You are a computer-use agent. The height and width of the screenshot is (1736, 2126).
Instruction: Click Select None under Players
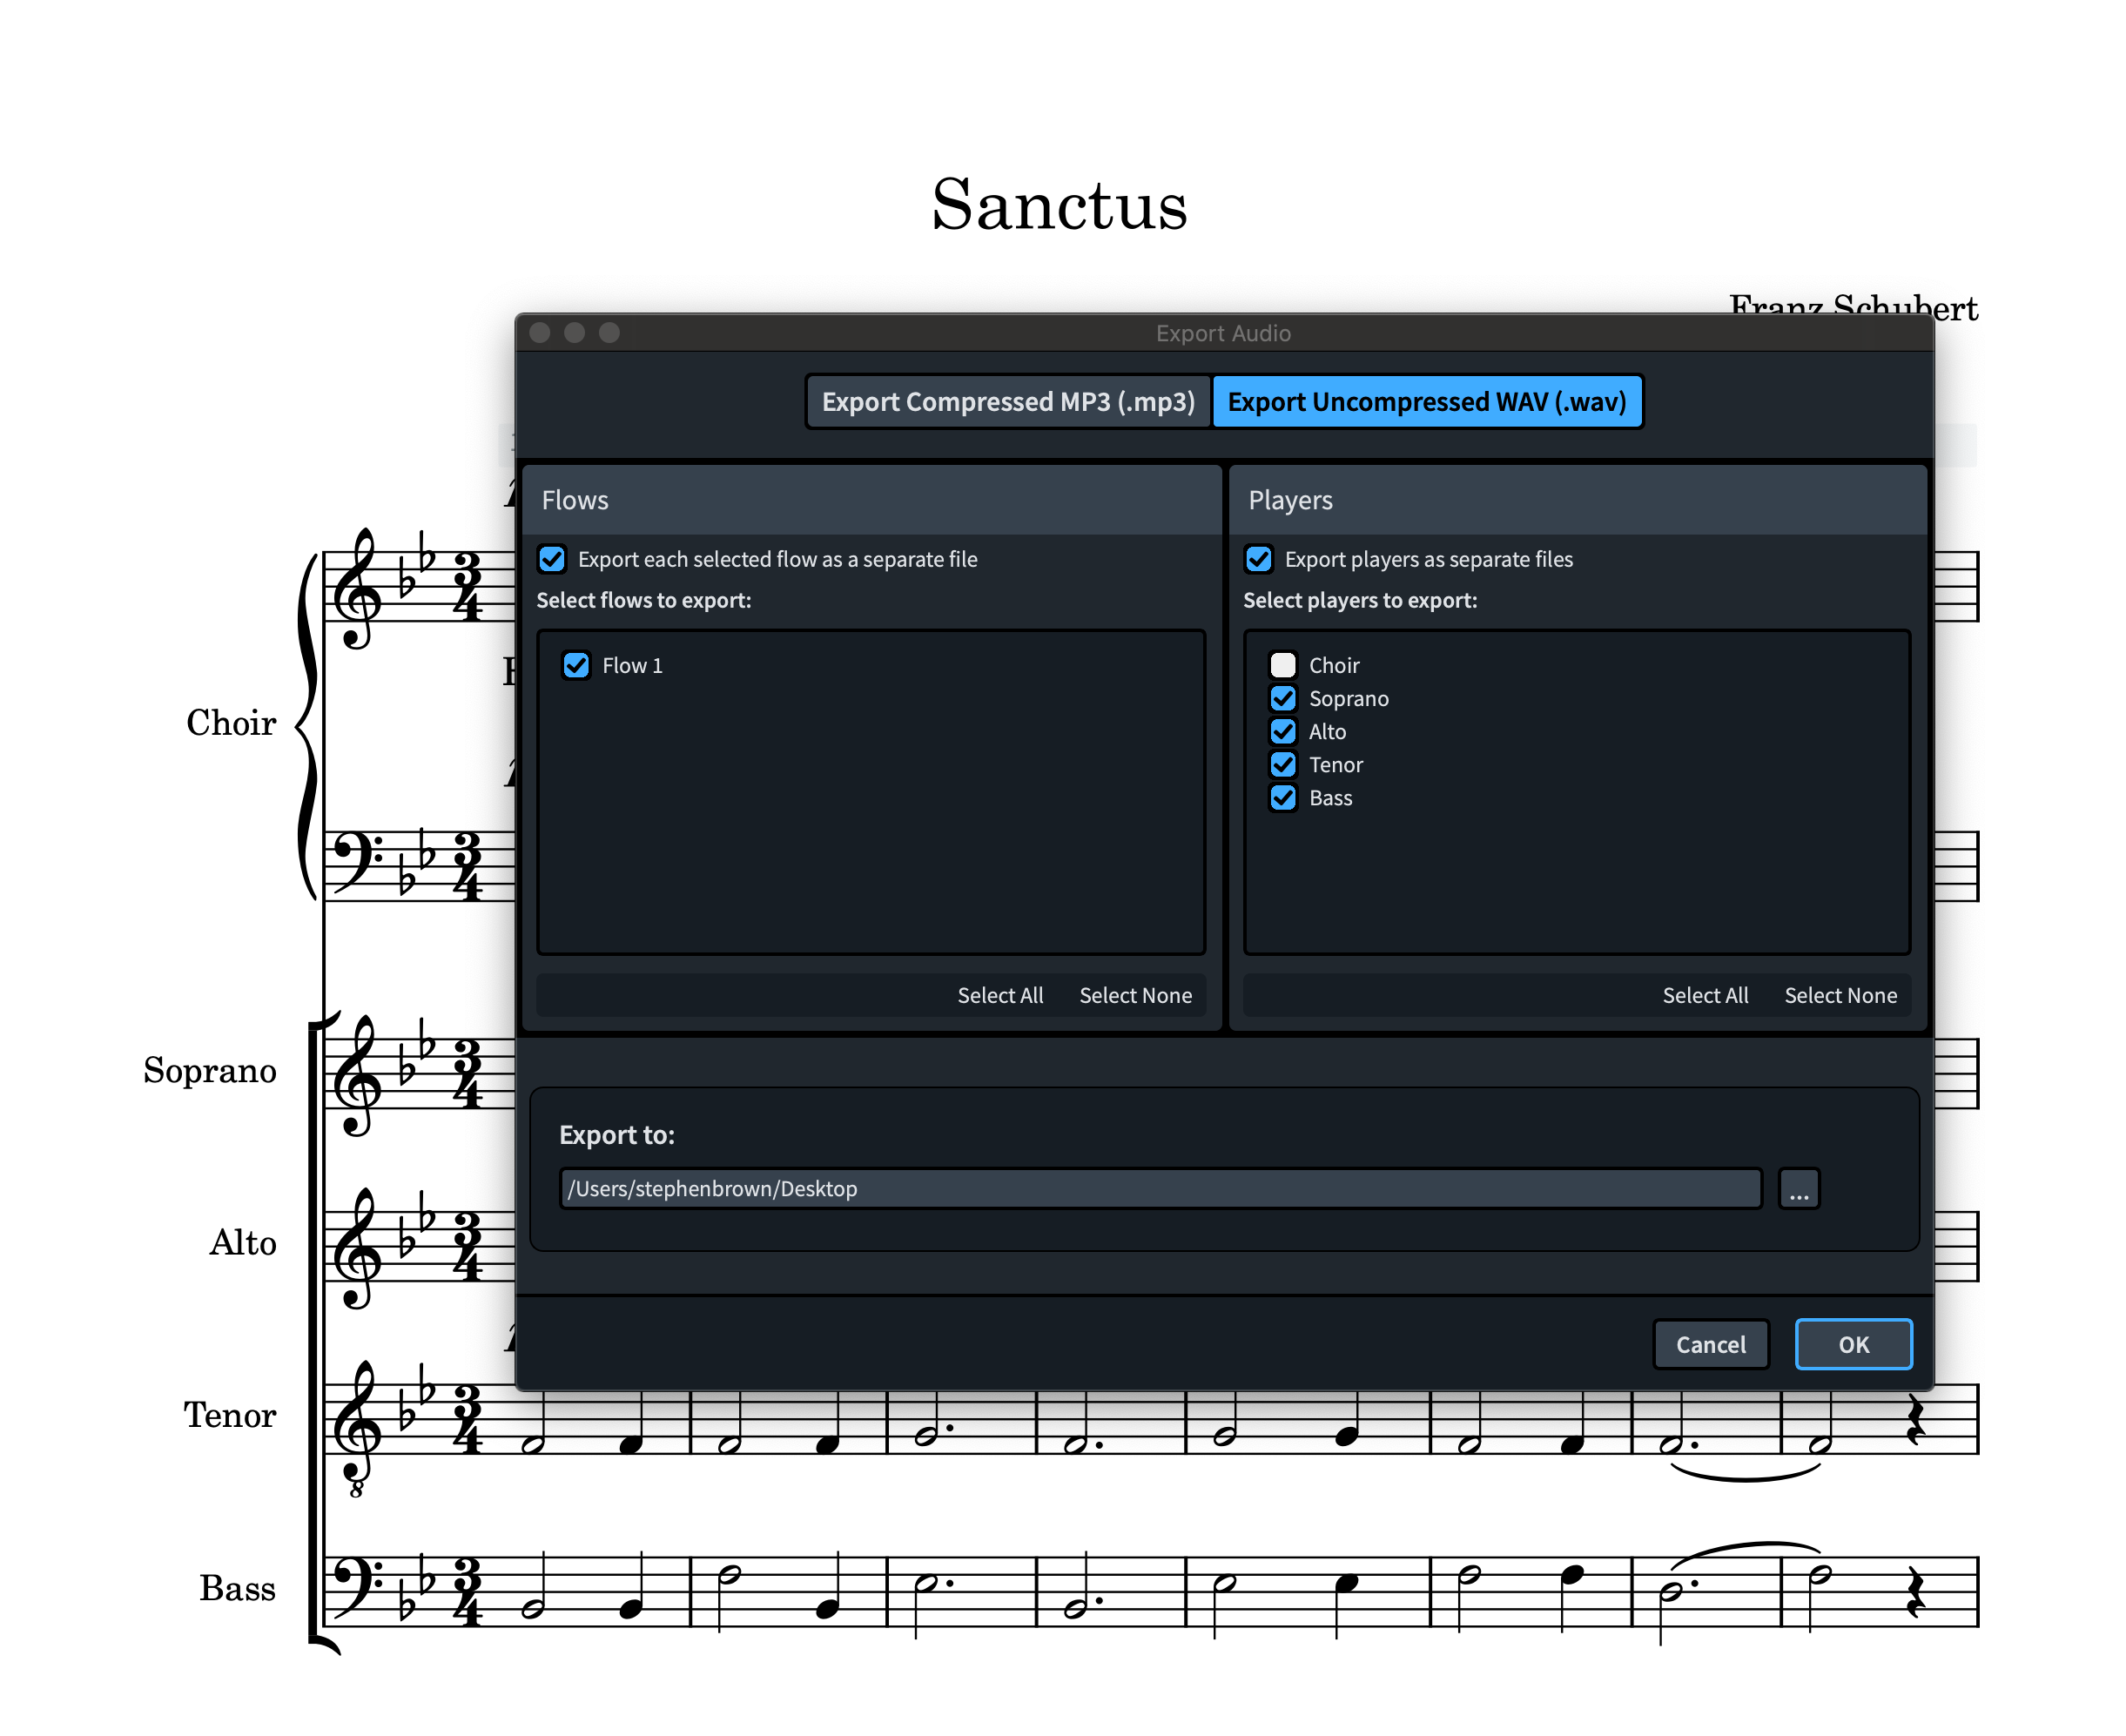pyautogui.click(x=1840, y=995)
